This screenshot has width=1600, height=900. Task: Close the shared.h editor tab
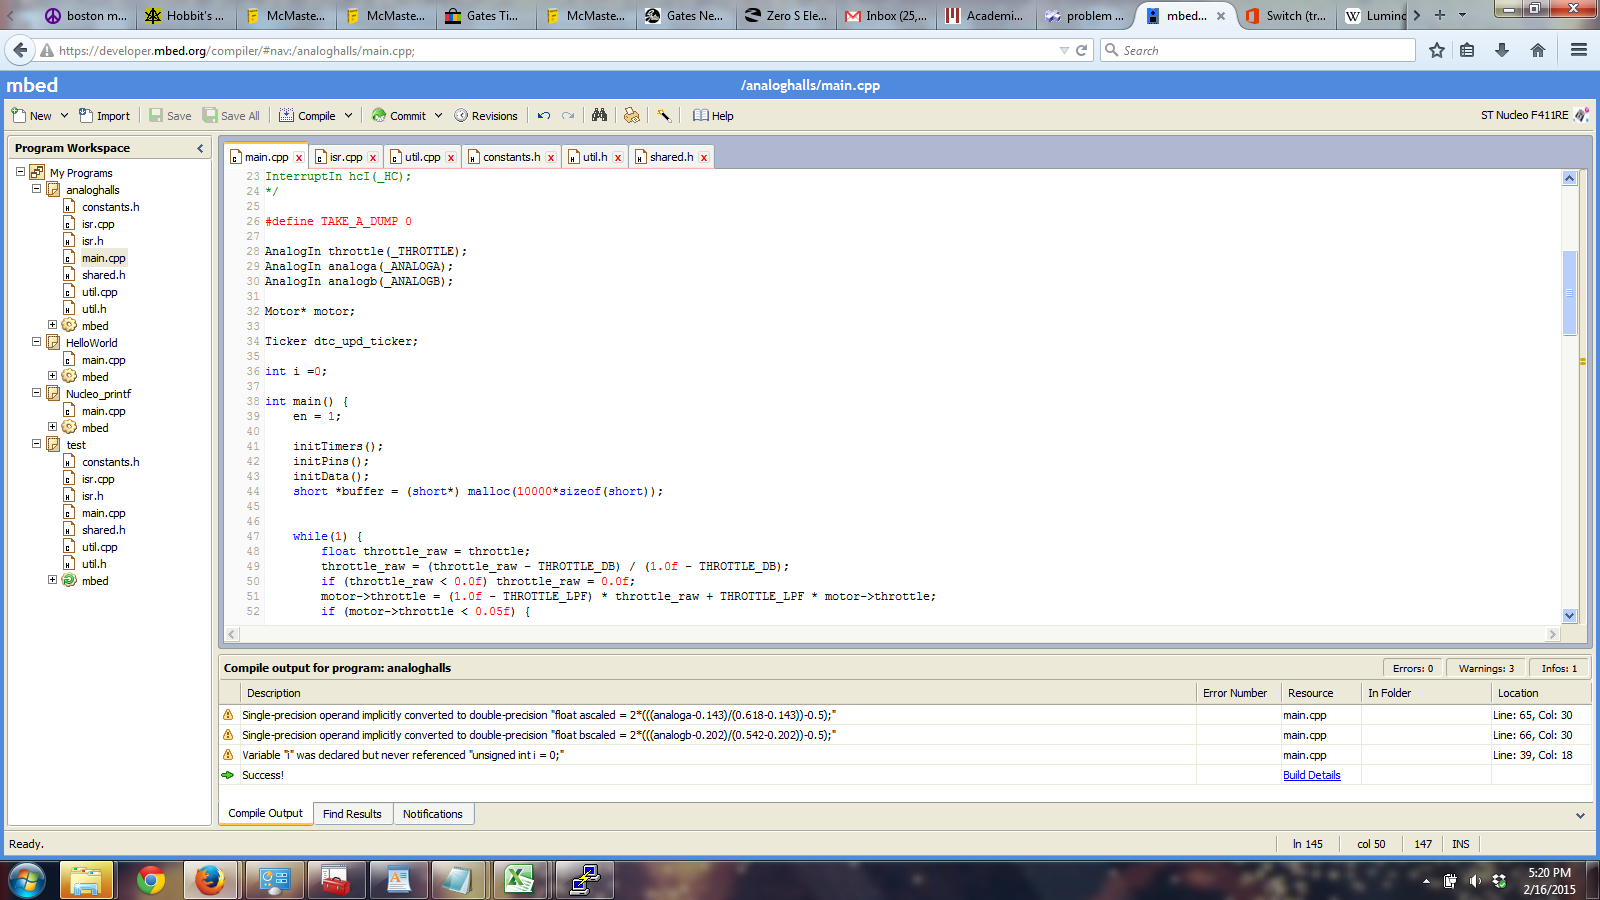(704, 158)
